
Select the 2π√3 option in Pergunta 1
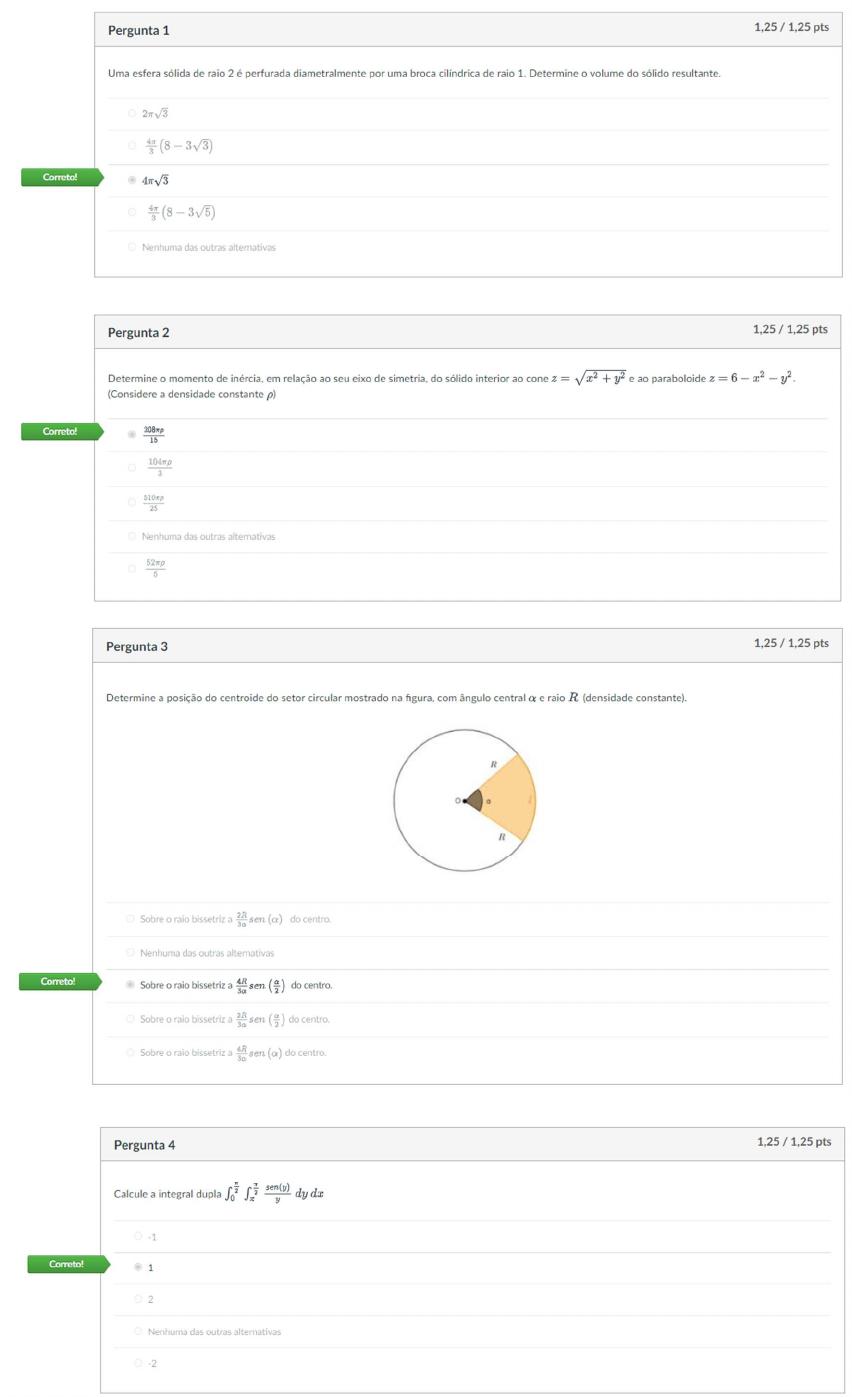[x=132, y=114]
